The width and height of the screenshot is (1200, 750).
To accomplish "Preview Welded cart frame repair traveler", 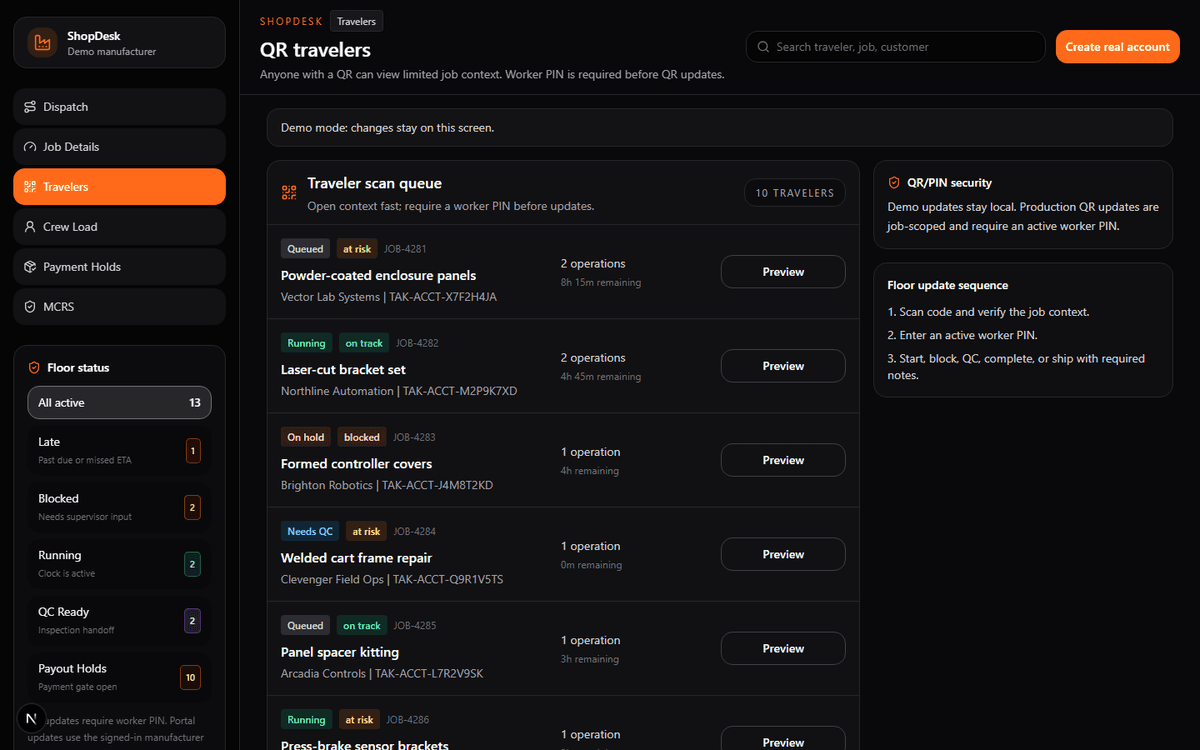I will point(783,554).
